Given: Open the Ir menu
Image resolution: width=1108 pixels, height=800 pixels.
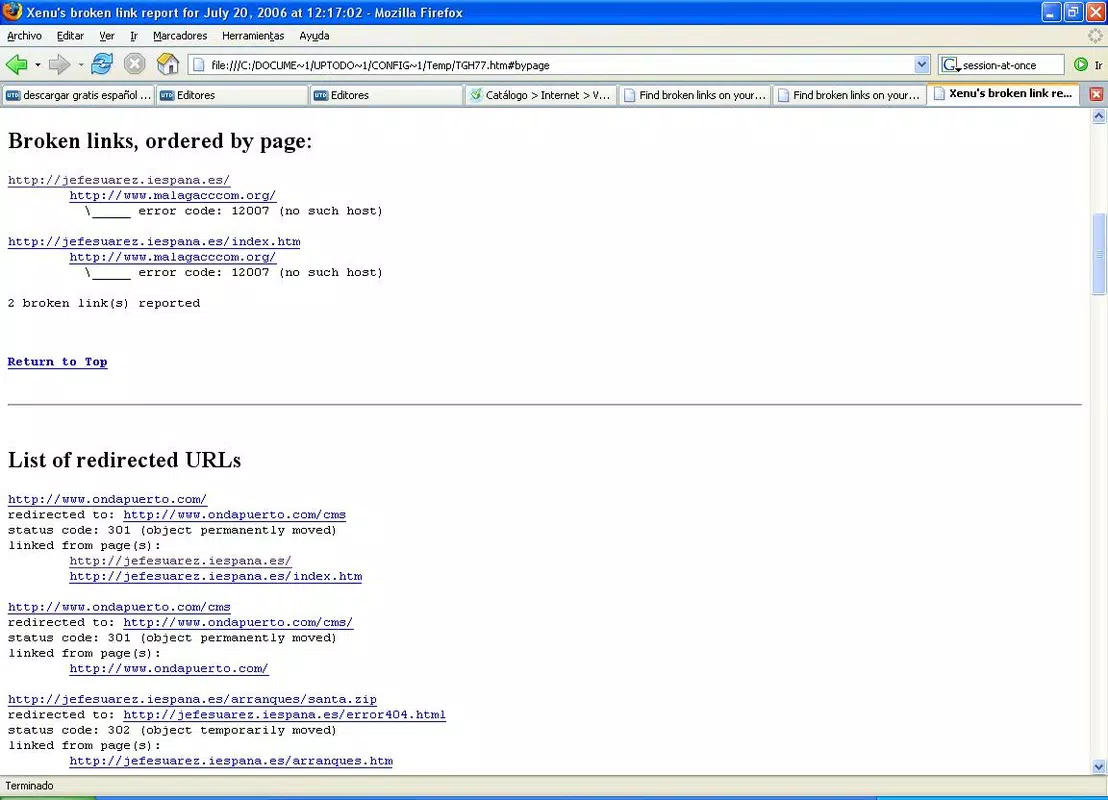Looking at the screenshot, I should tap(134, 36).
